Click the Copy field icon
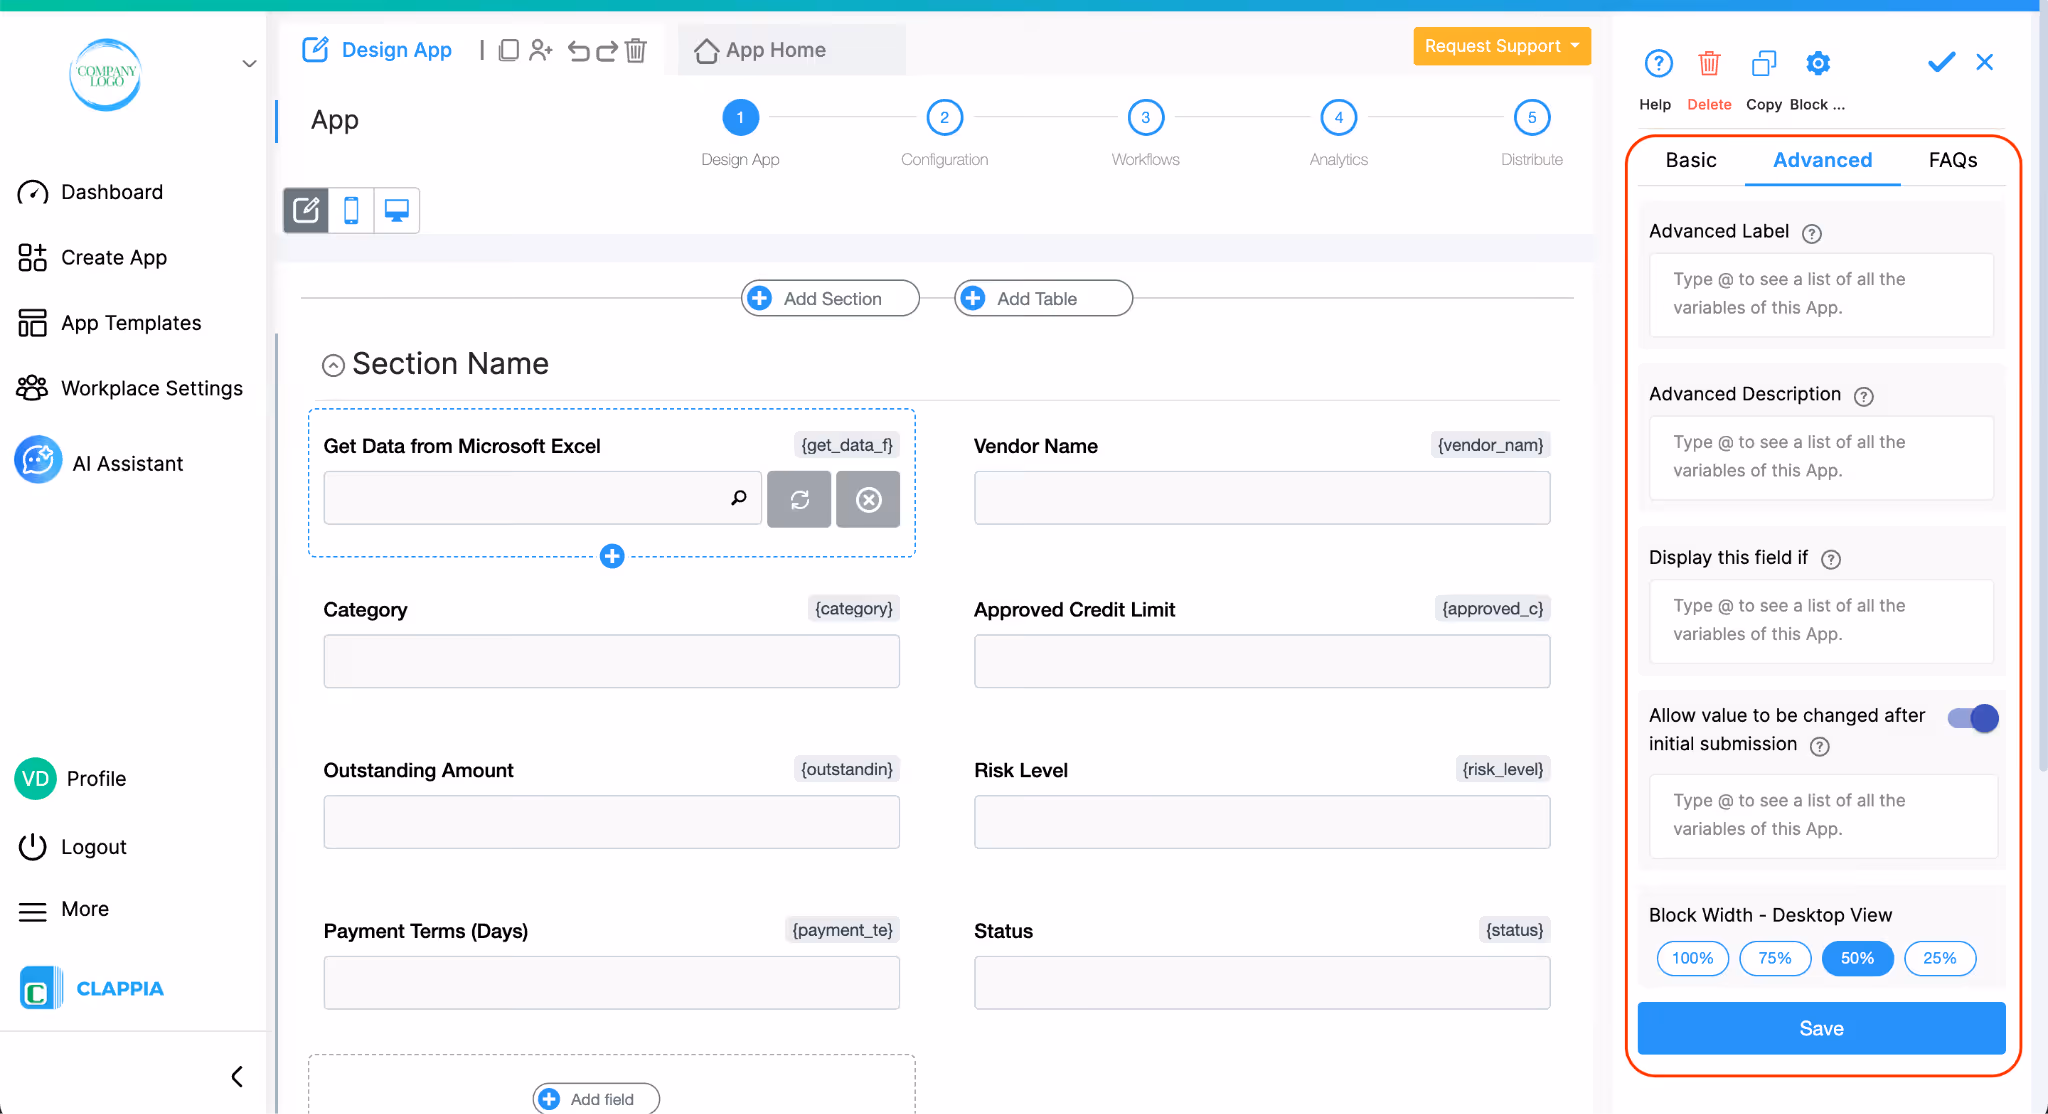2048x1114 pixels. pos(1764,63)
